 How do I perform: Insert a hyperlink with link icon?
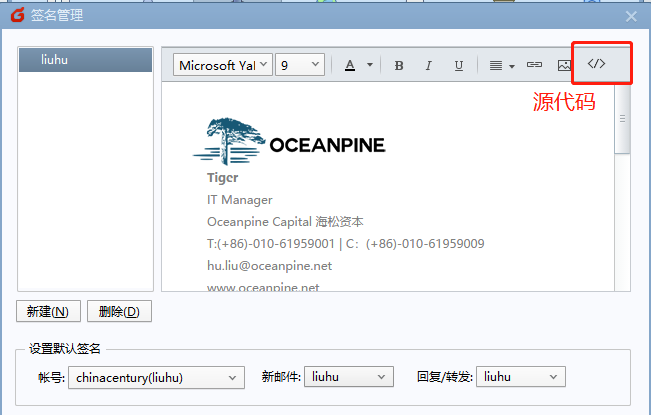coord(534,65)
